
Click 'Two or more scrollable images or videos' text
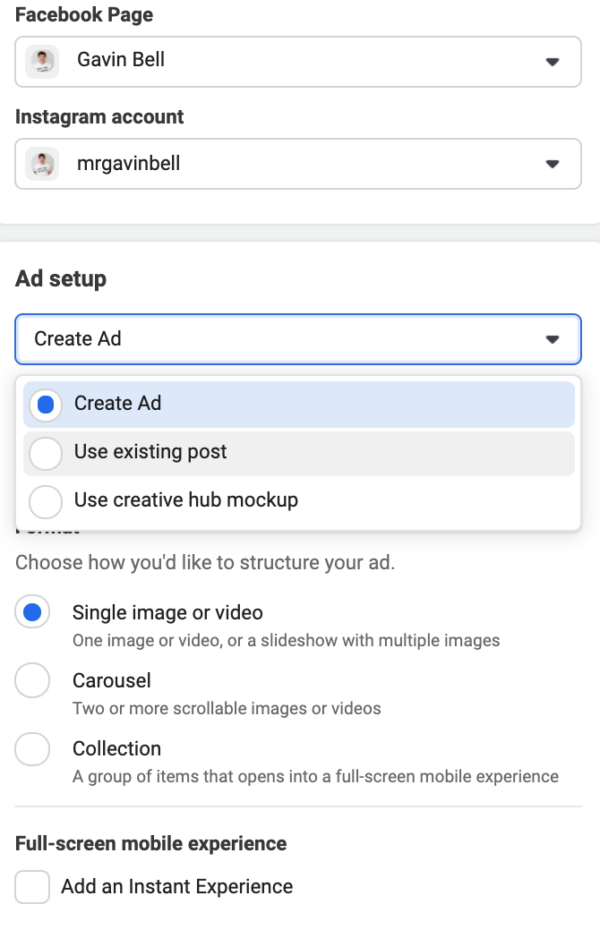point(227,708)
